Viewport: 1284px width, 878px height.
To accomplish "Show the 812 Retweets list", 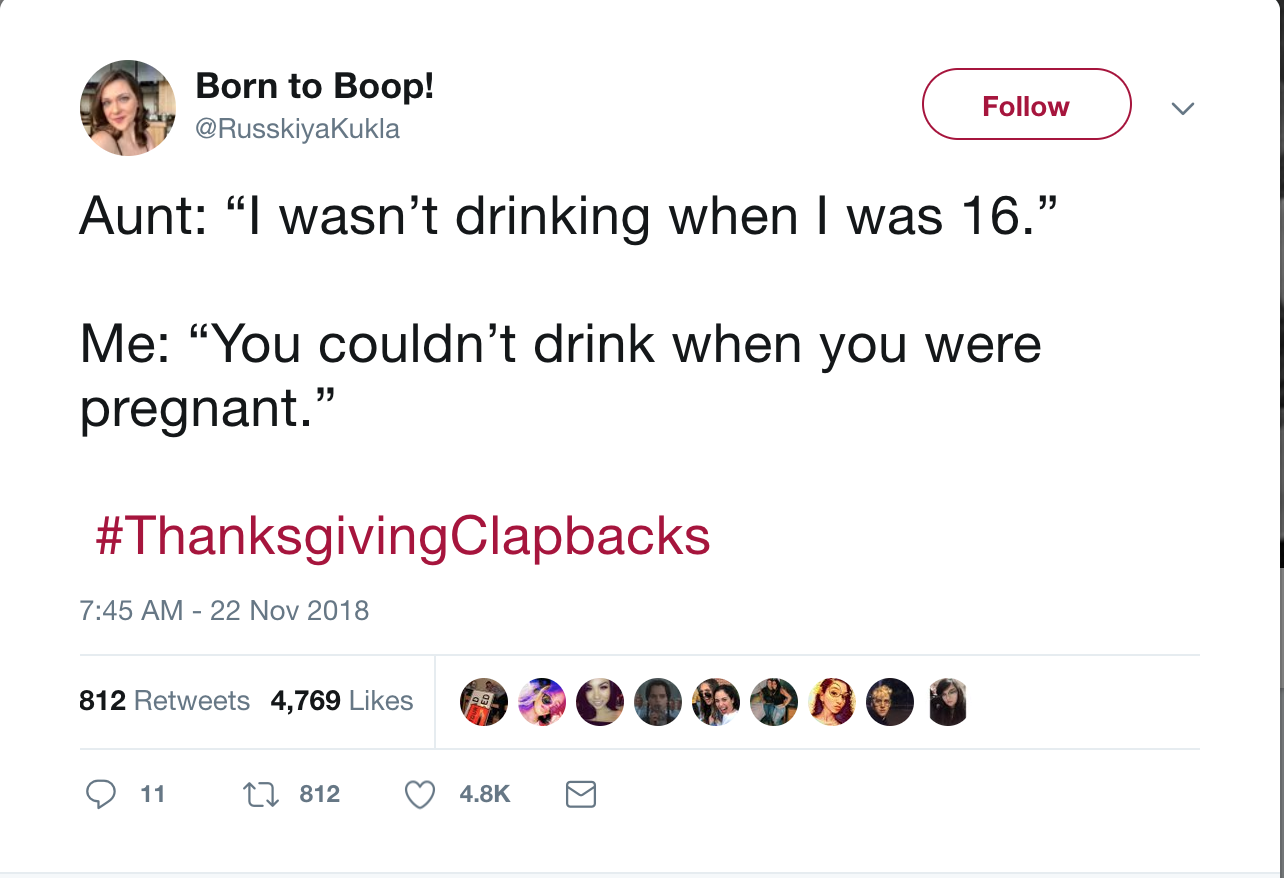I will click(164, 701).
